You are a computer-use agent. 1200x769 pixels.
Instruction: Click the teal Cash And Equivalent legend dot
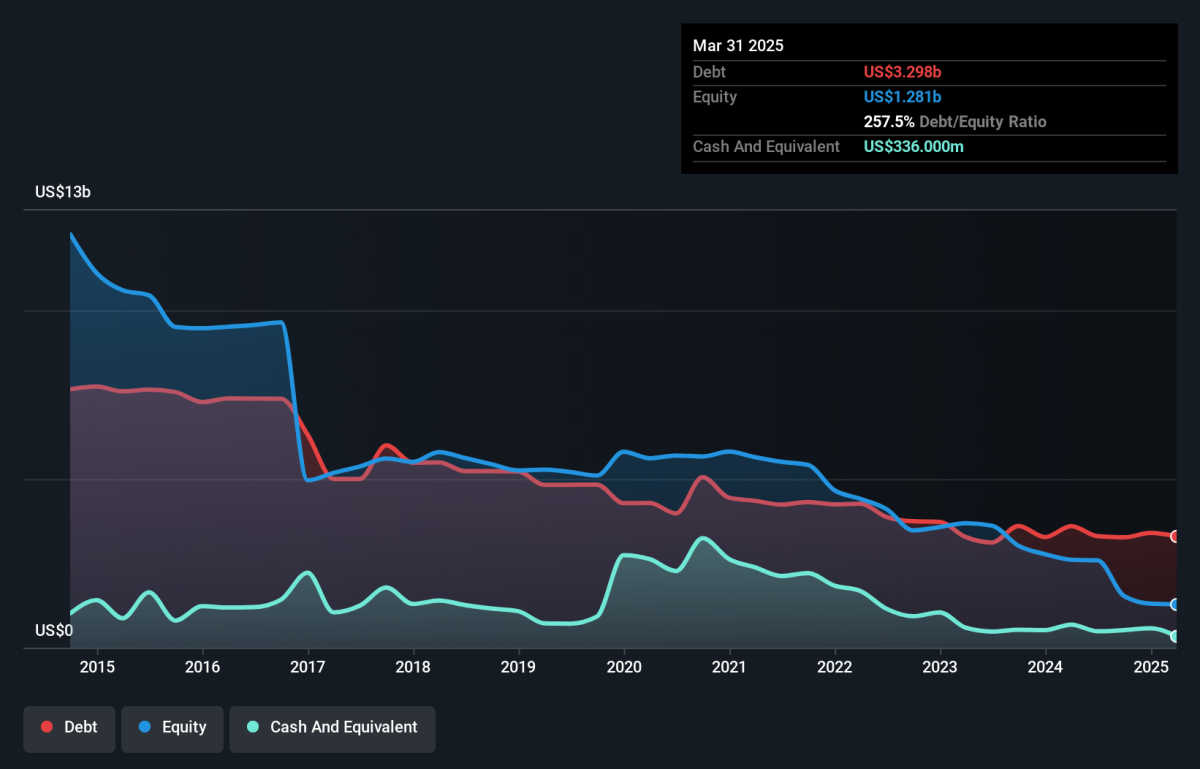[x=253, y=728]
